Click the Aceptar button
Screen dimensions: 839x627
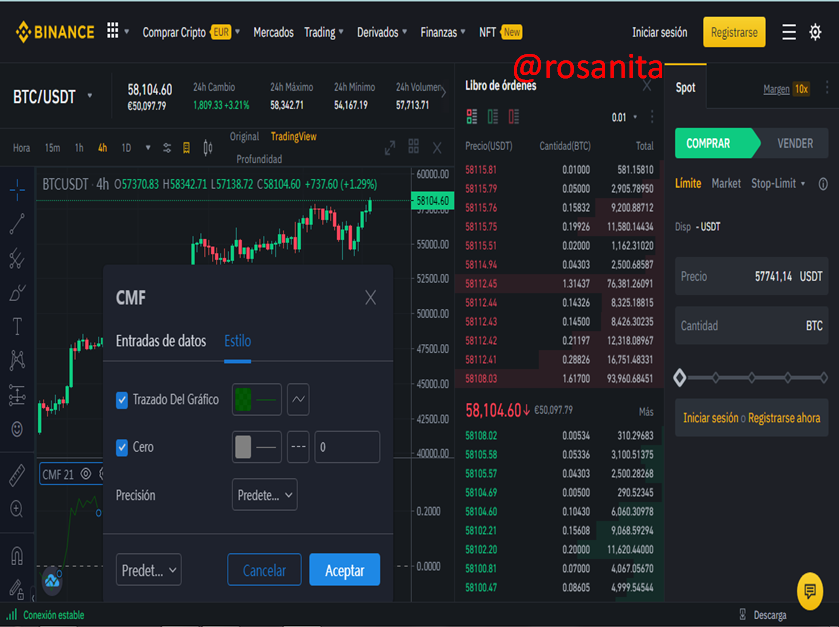tap(345, 570)
